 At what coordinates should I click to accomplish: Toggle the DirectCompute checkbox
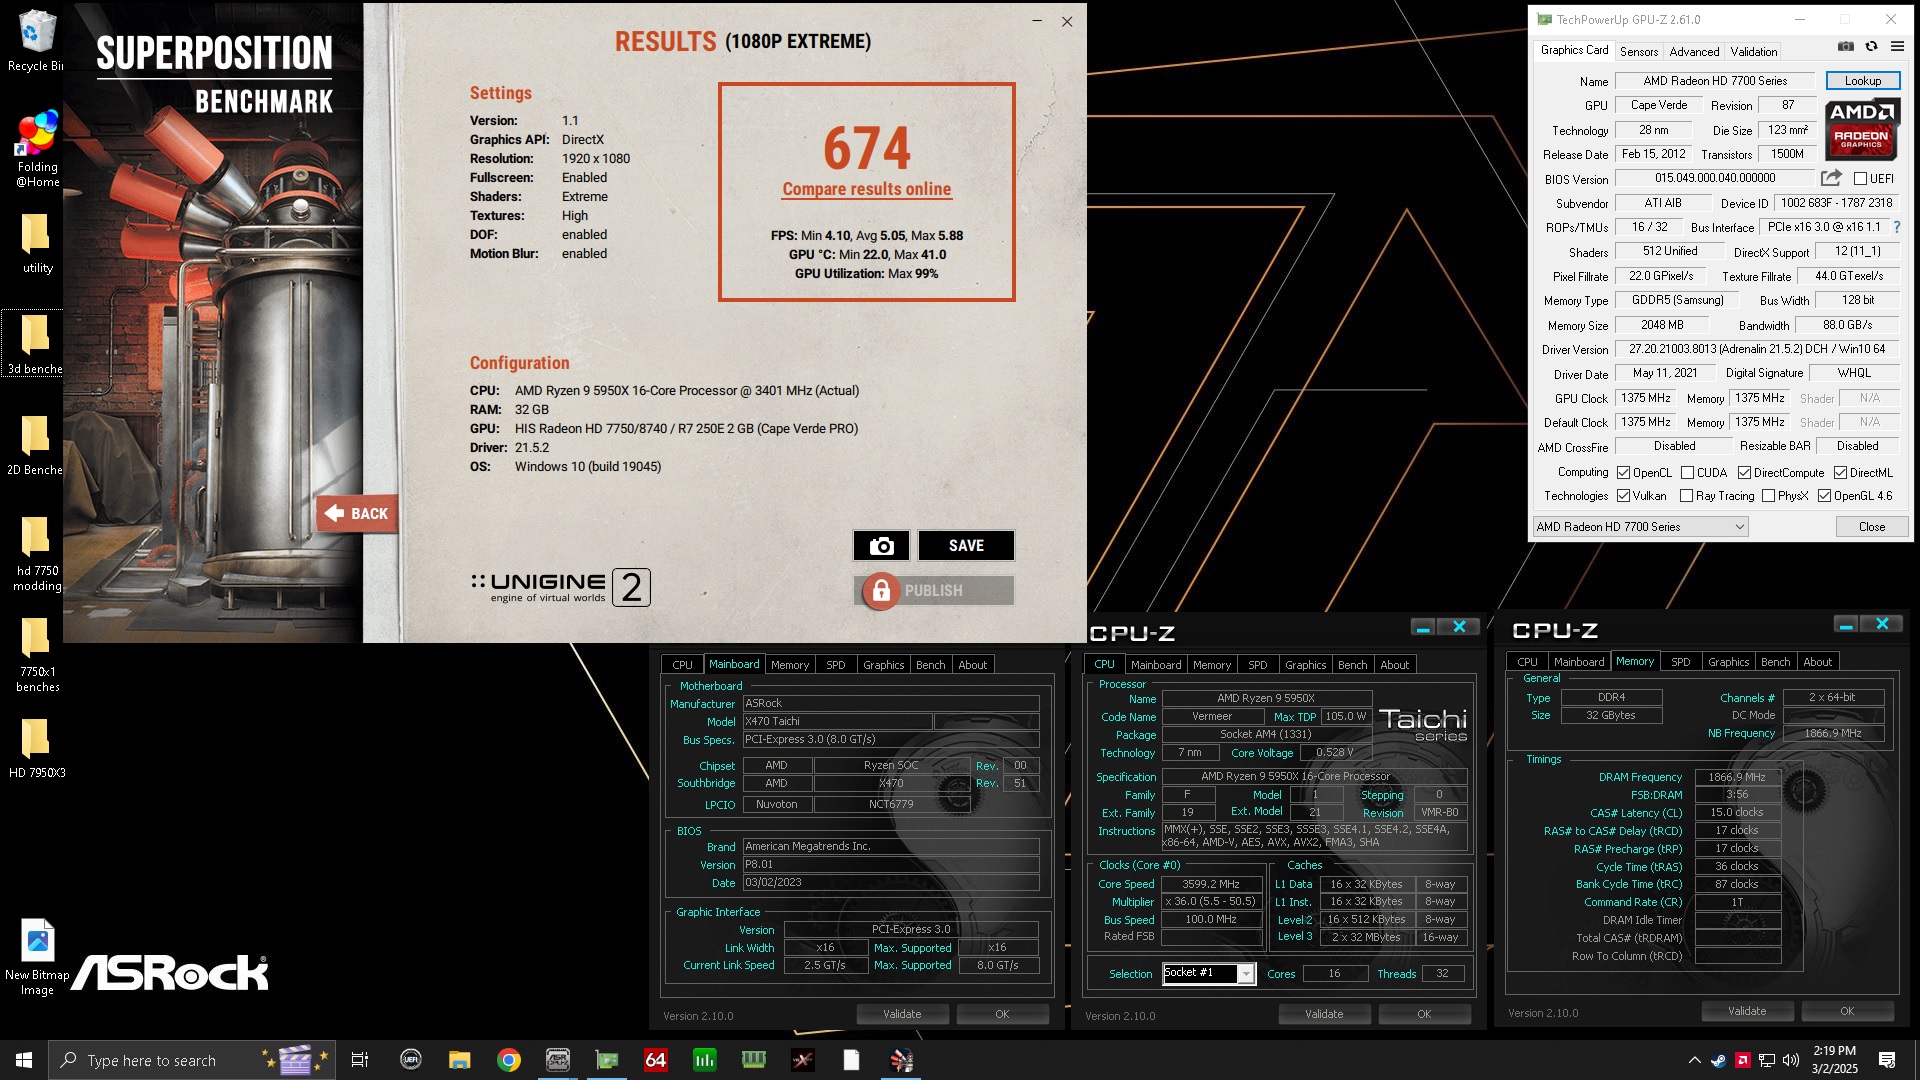click(1745, 473)
